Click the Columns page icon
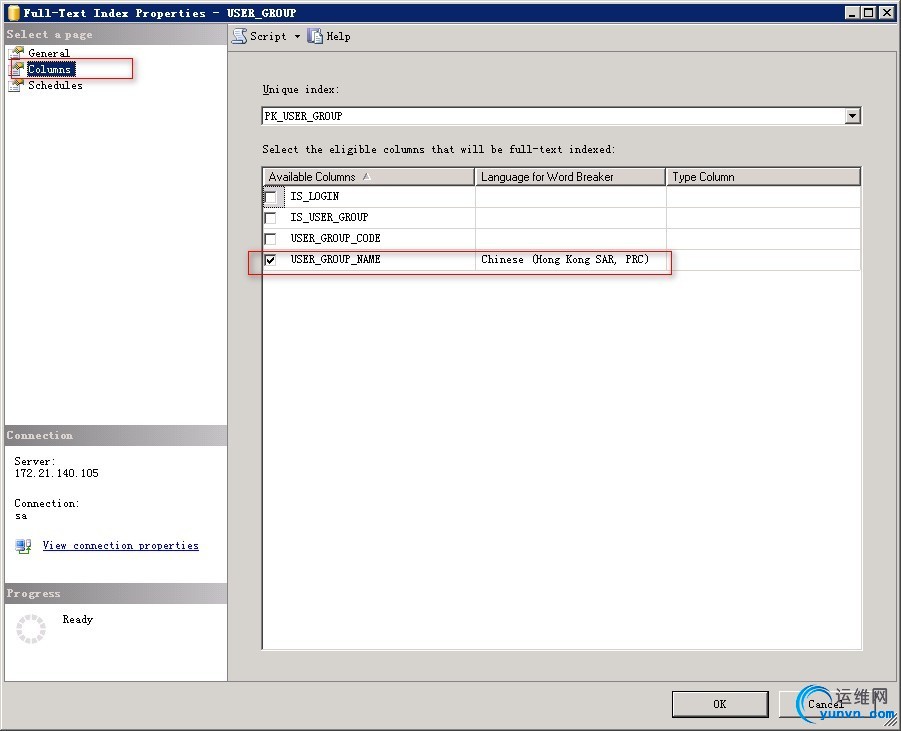Image resolution: width=901 pixels, height=731 pixels. pos(16,69)
